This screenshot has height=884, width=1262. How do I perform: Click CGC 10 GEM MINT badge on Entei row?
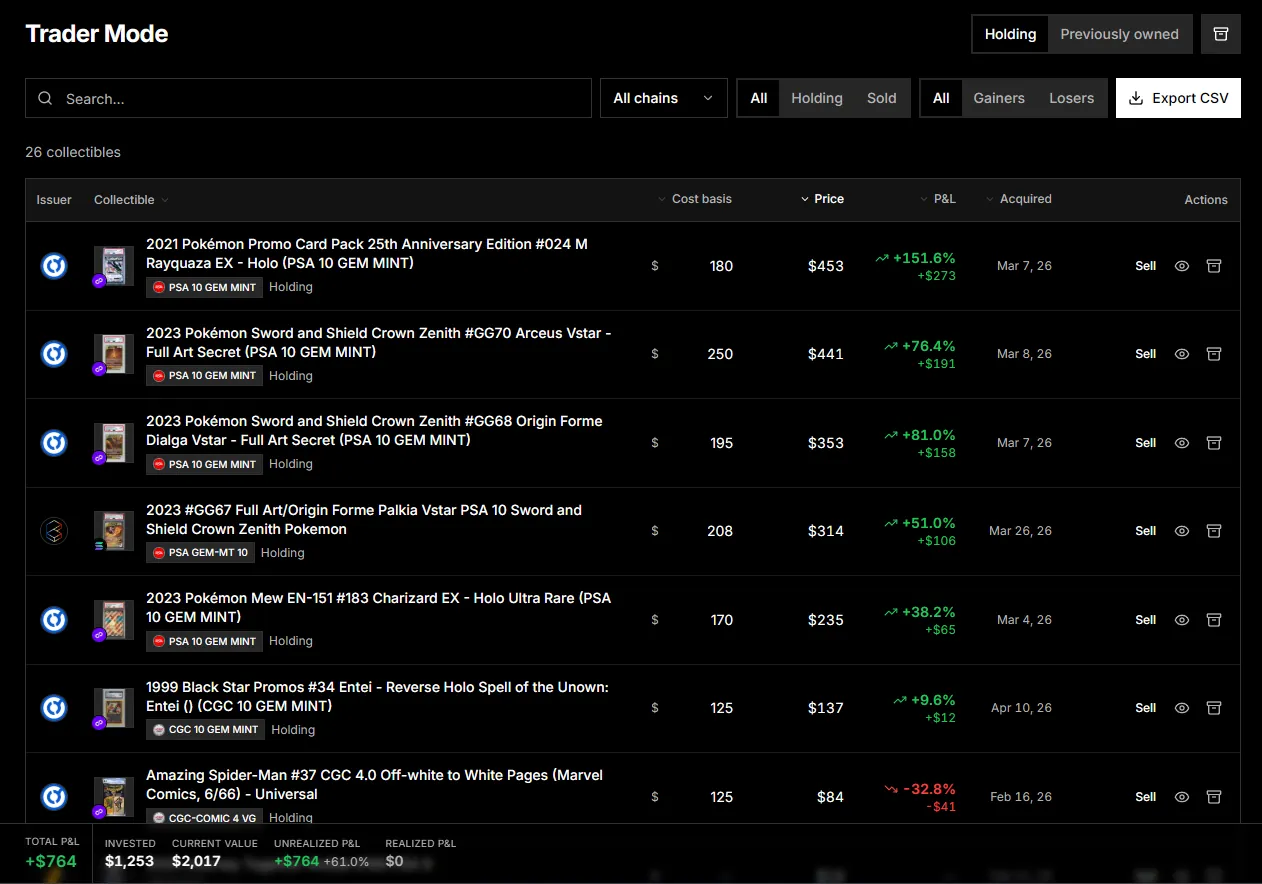click(205, 730)
